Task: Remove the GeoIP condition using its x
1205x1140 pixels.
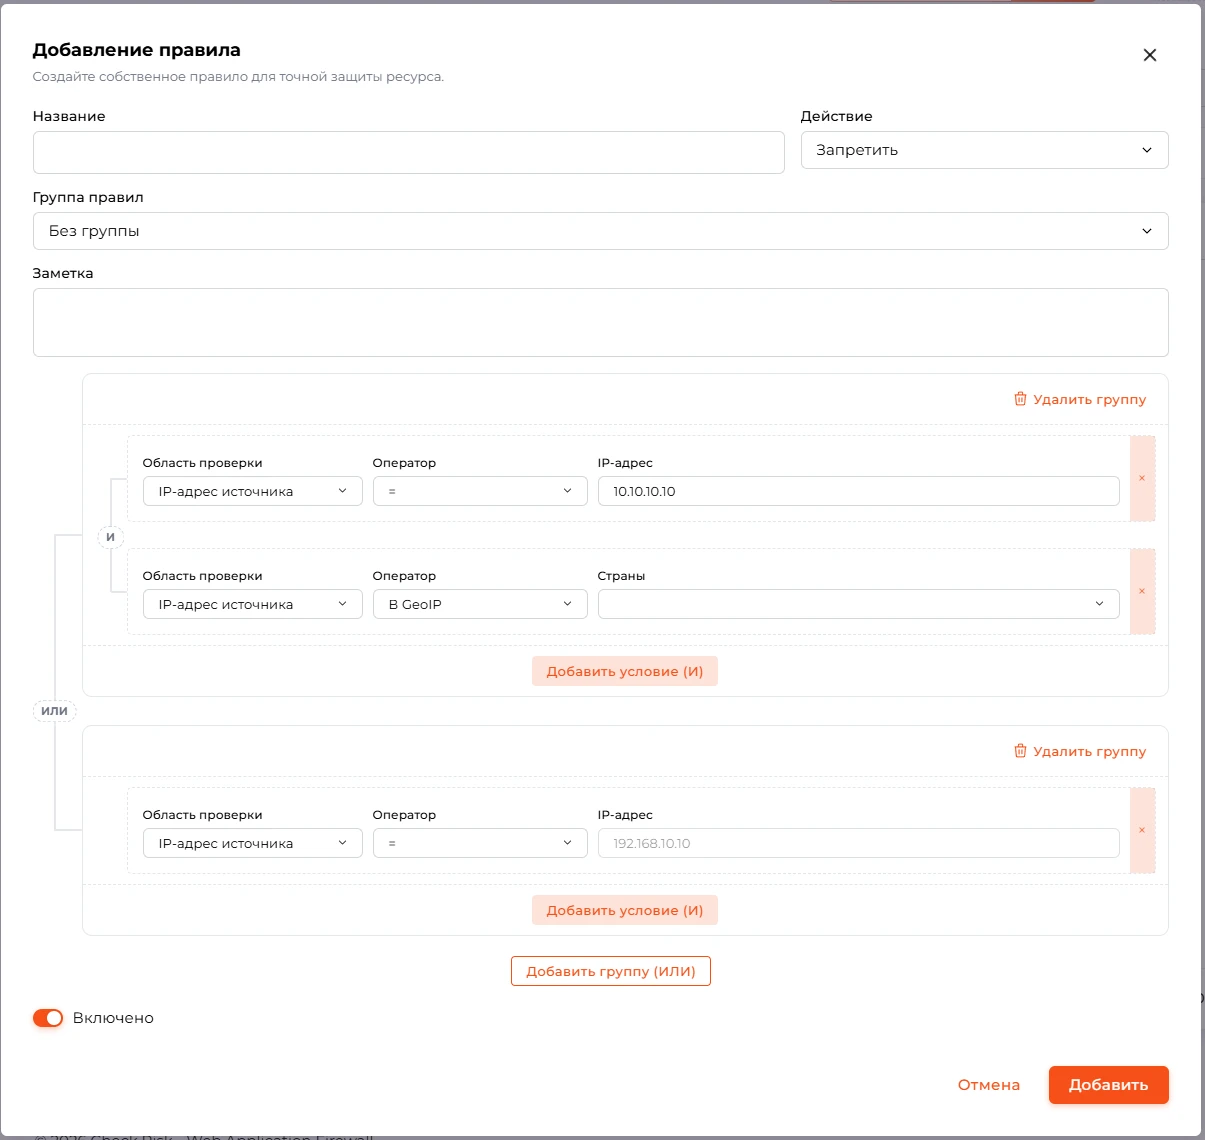Action: point(1142,591)
